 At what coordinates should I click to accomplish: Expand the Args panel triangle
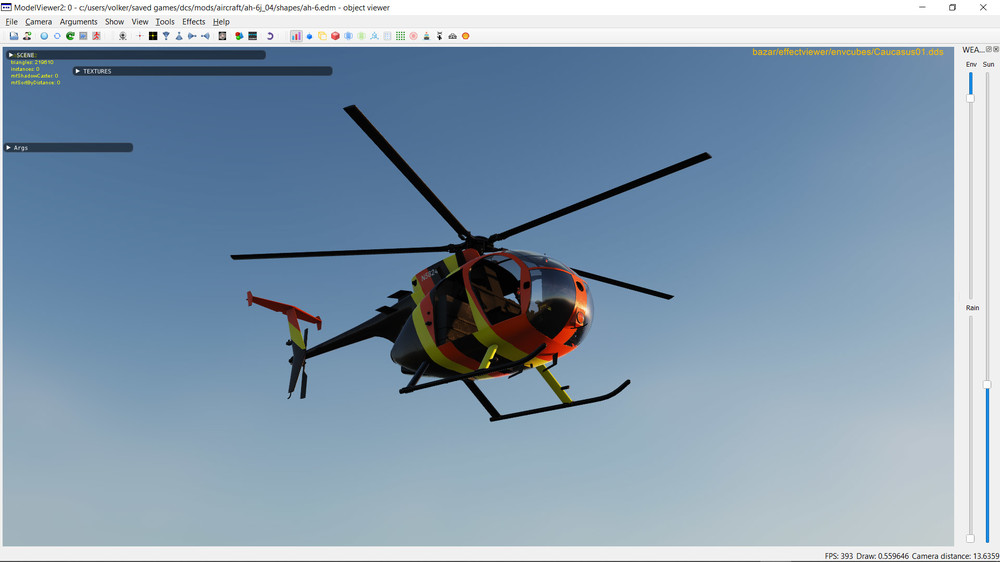(x=8, y=147)
